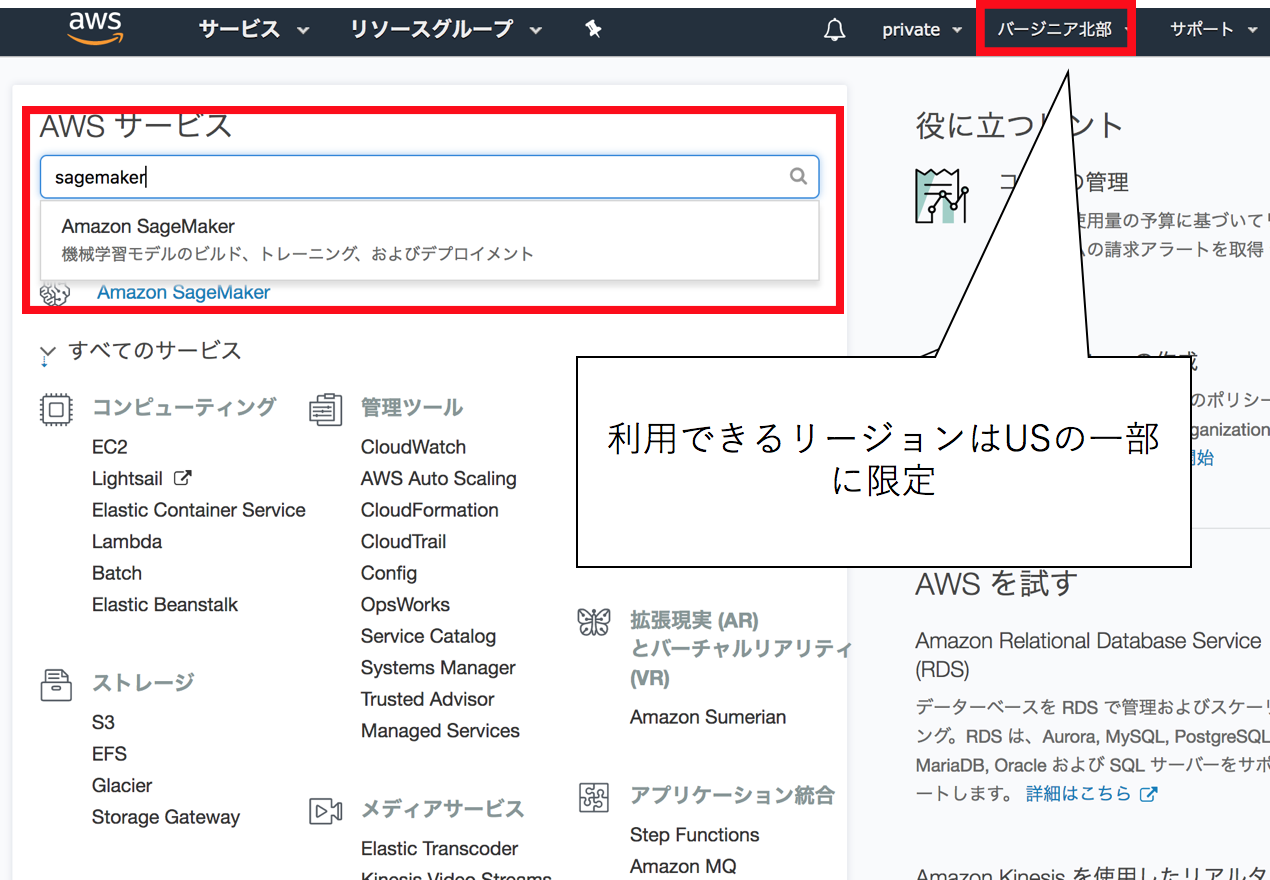Open Lightsail service
The width and height of the screenshot is (1270, 880).
[x=127, y=479]
